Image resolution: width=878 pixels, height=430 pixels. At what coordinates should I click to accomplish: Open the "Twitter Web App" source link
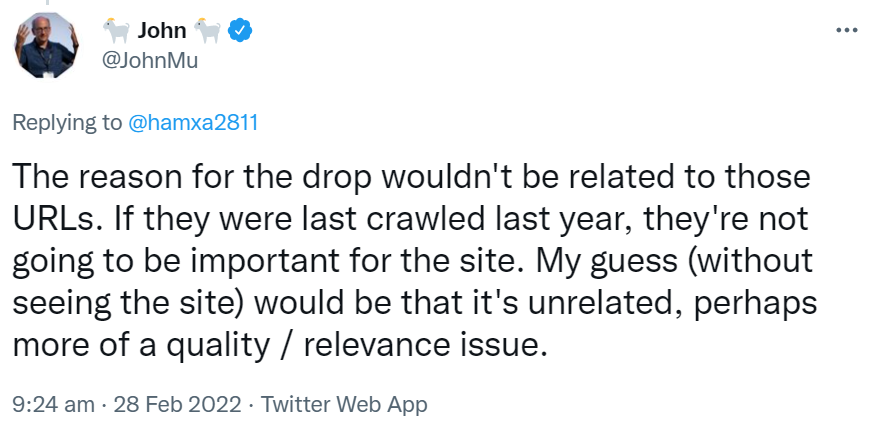[344, 405]
